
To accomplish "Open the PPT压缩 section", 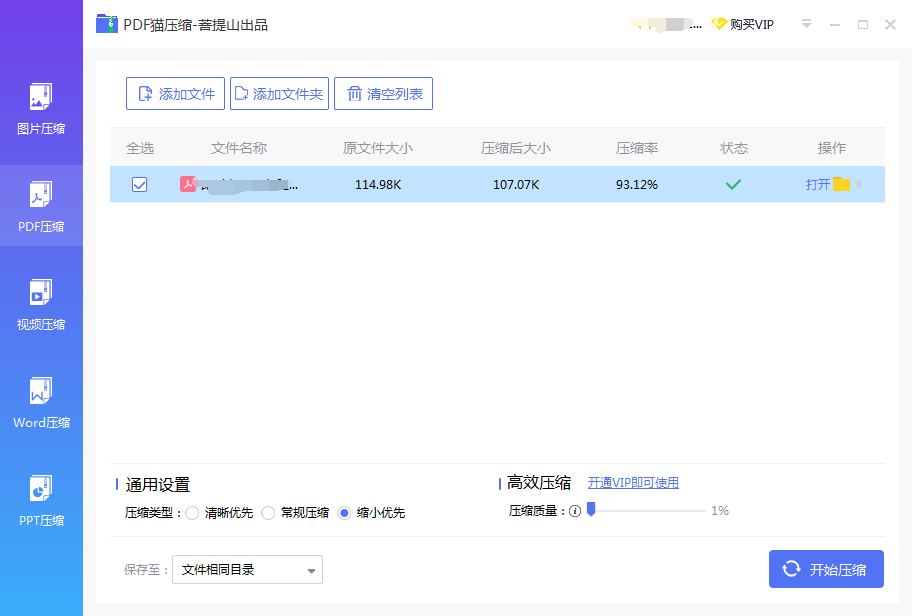I will [x=41, y=501].
